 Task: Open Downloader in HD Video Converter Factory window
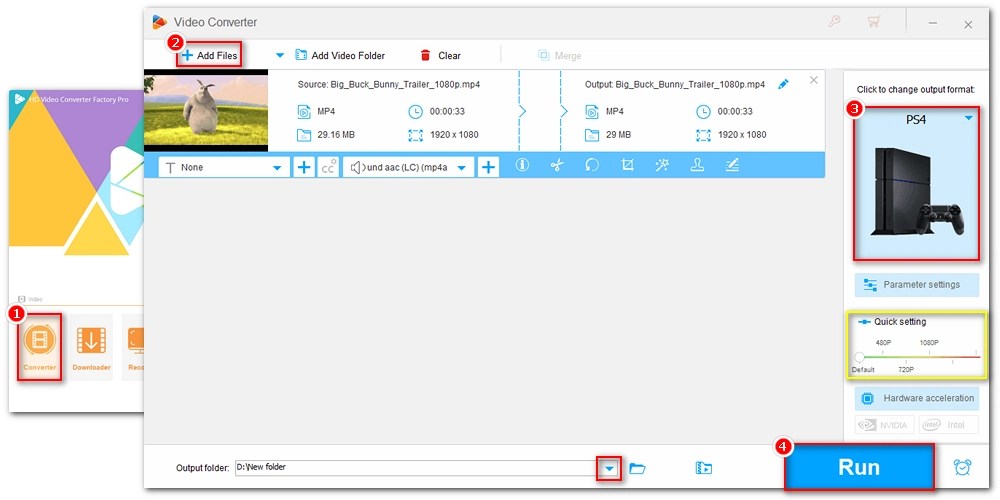(x=91, y=347)
